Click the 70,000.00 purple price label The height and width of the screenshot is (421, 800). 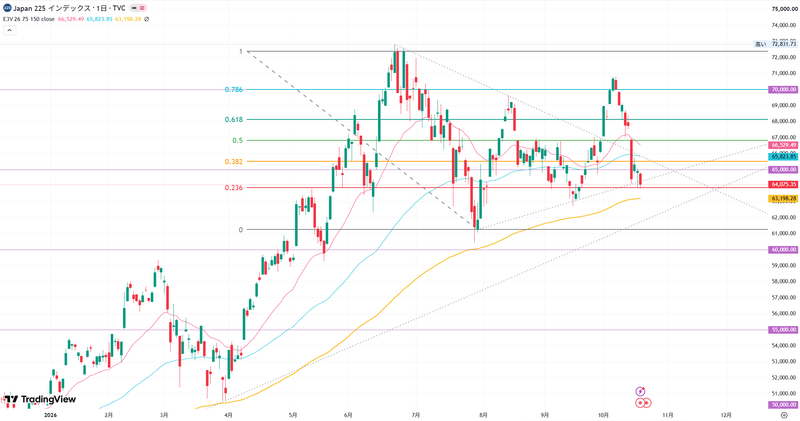(783, 89)
